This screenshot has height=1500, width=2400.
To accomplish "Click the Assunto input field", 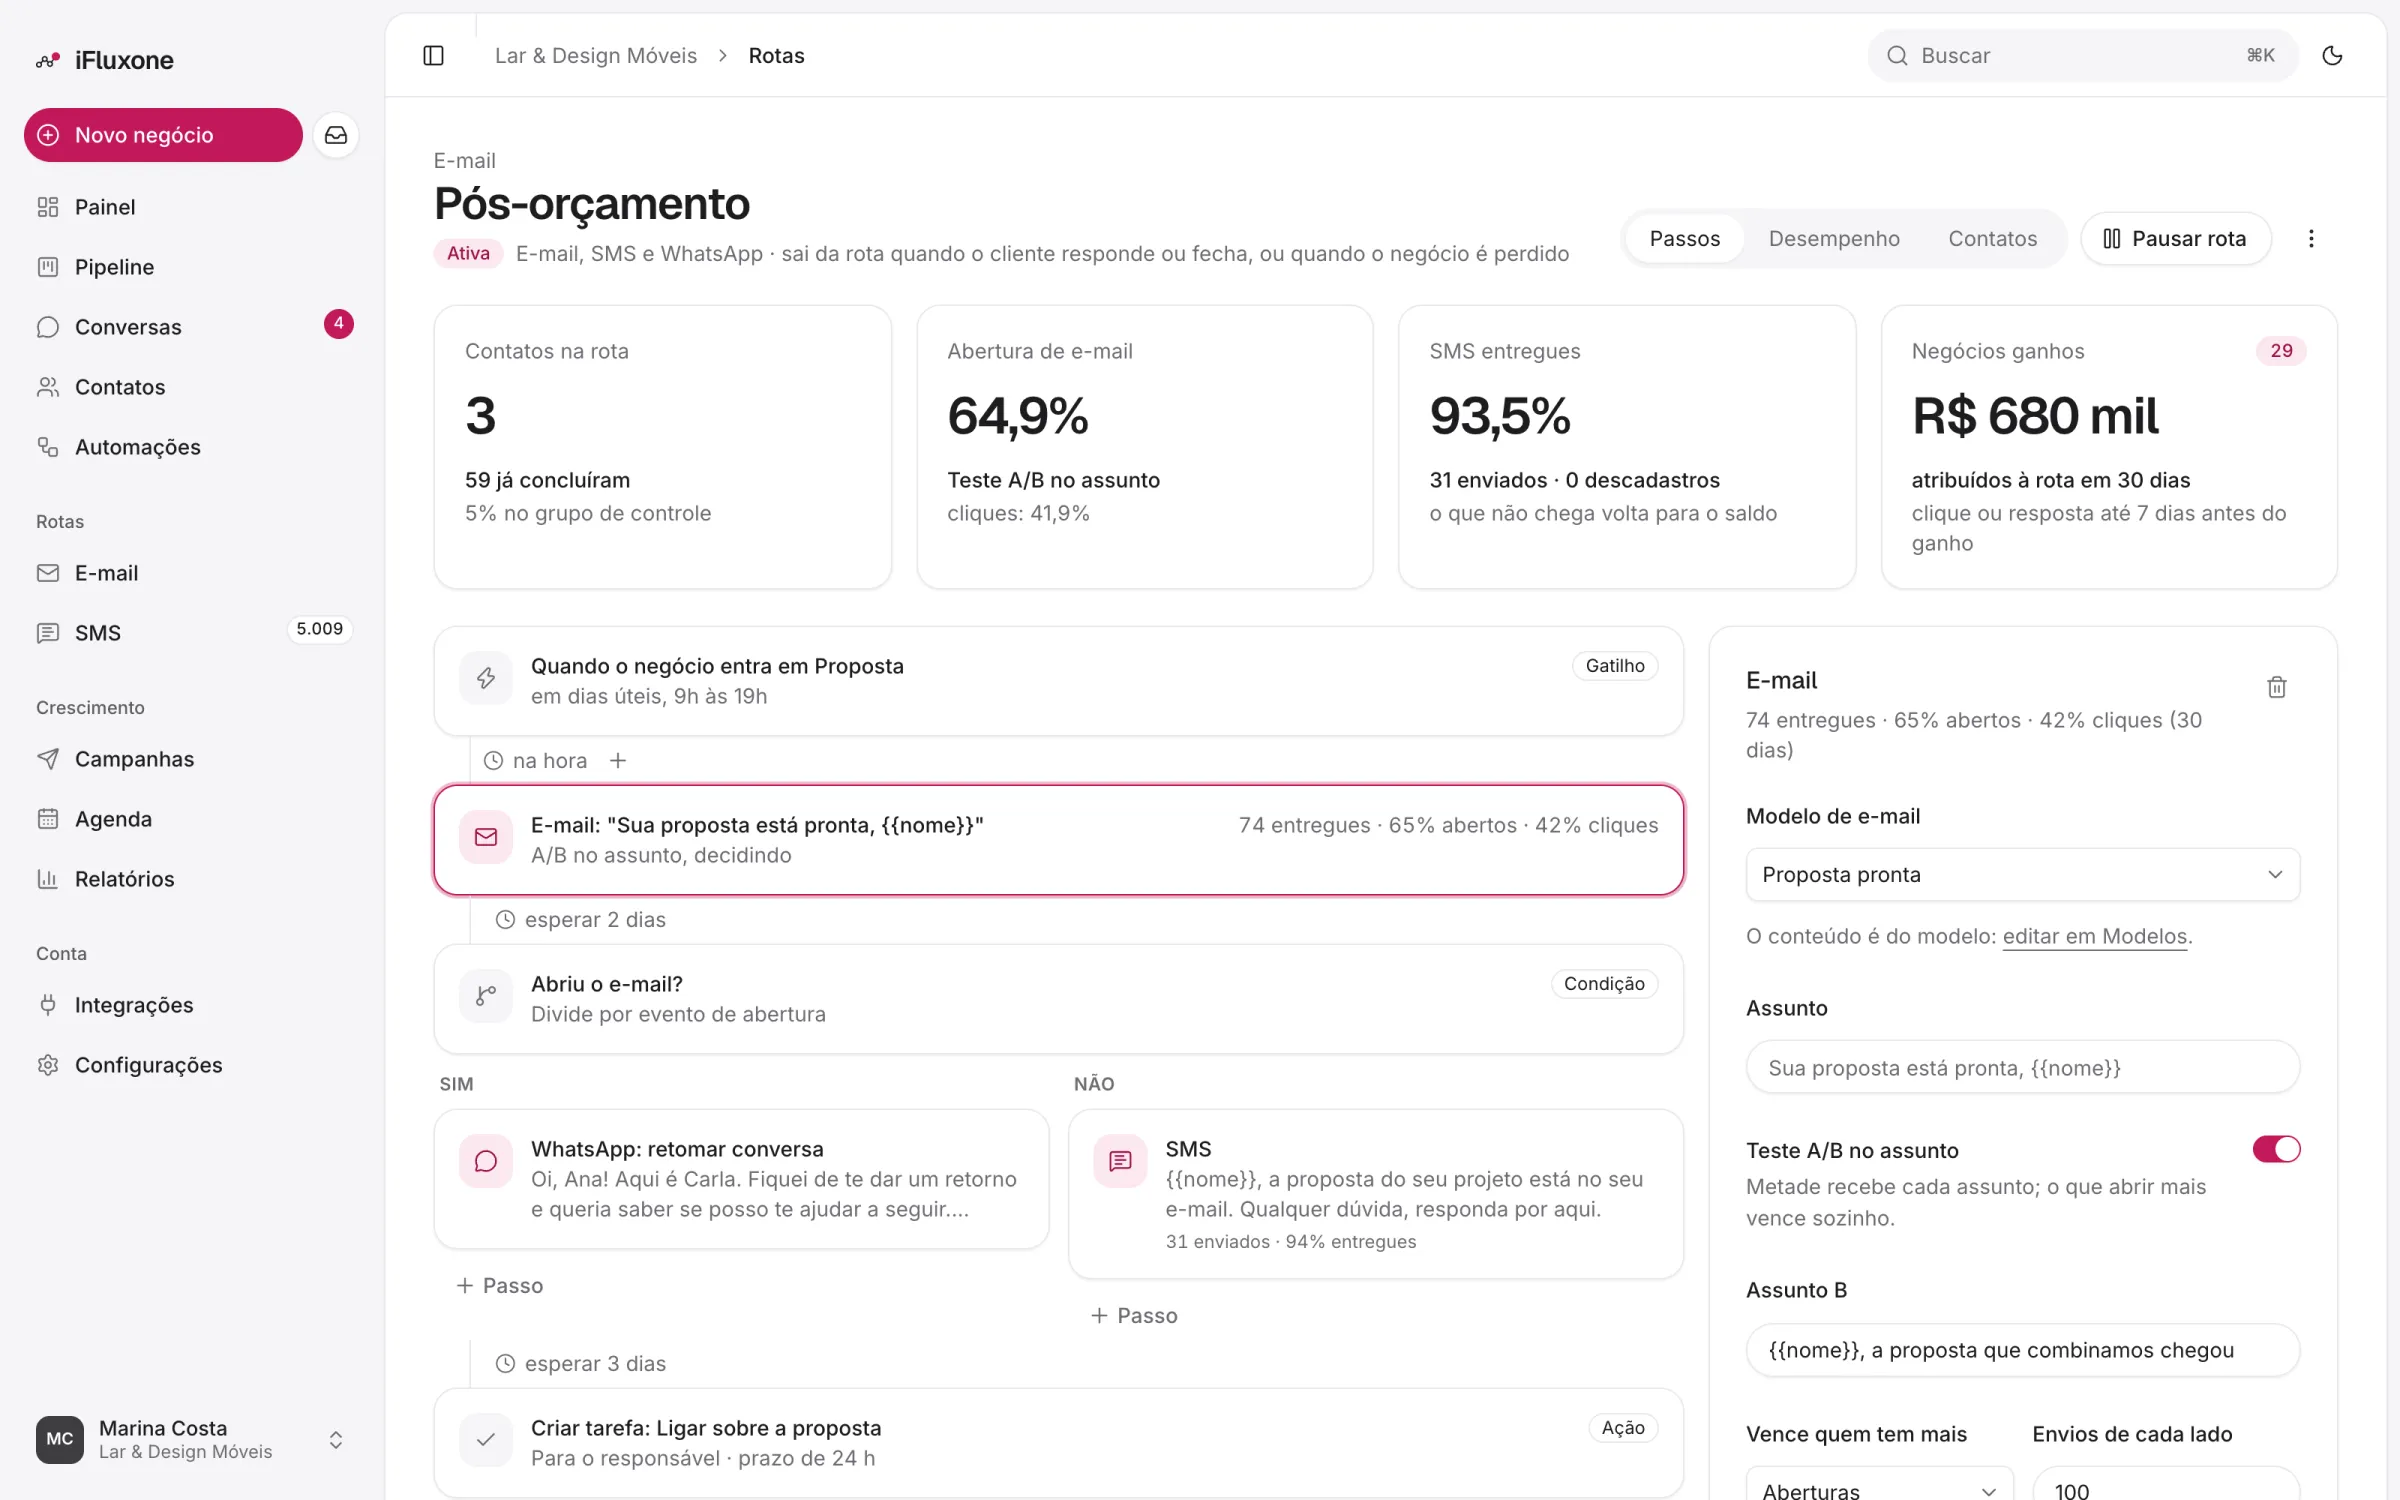I will (x=2022, y=1068).
